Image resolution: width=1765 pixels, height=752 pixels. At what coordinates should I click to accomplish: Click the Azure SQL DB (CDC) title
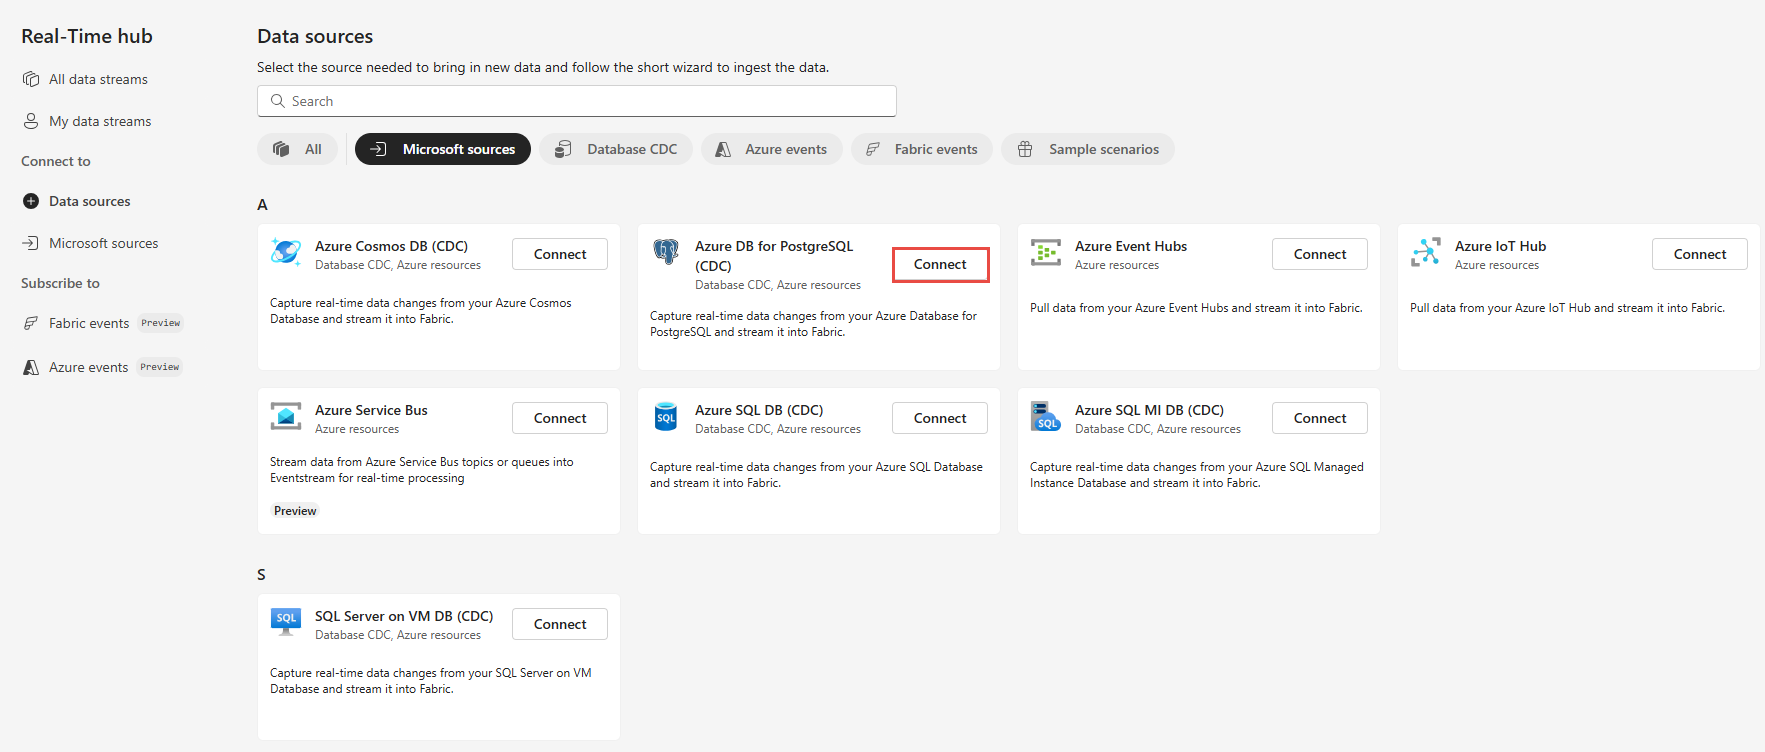tap(759, 410)
